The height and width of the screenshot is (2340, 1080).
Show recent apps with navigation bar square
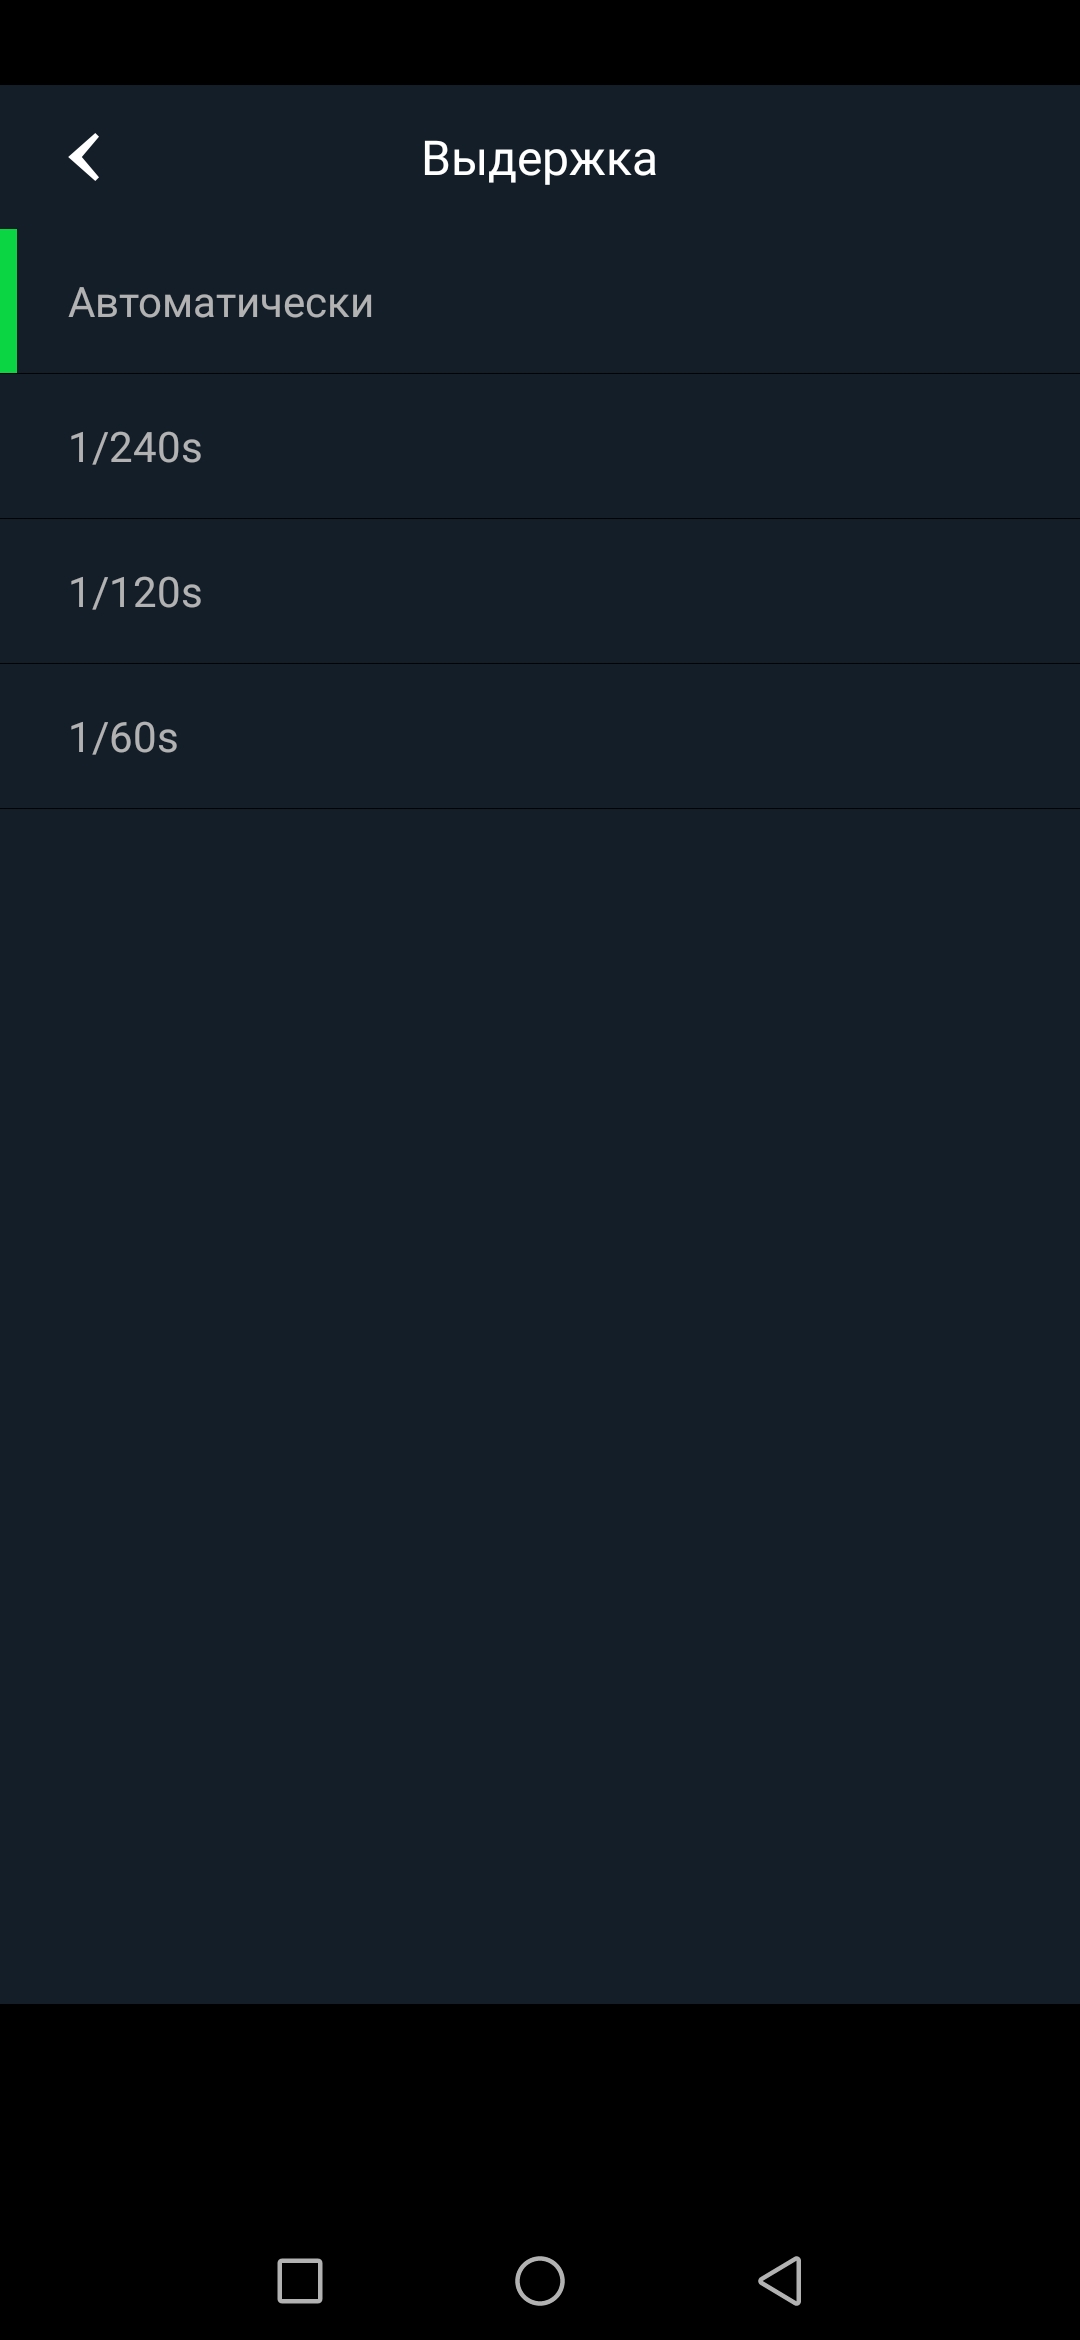(x=299, y=2281)
